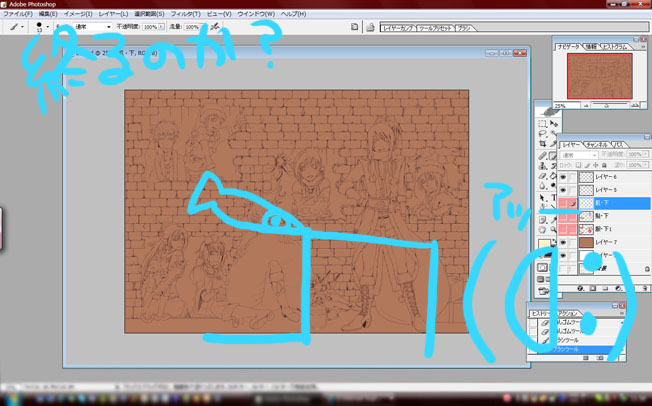Click add layer mask icon in Layers panel
The width and height of the screenshot is (652, 406).
point(593,288)
